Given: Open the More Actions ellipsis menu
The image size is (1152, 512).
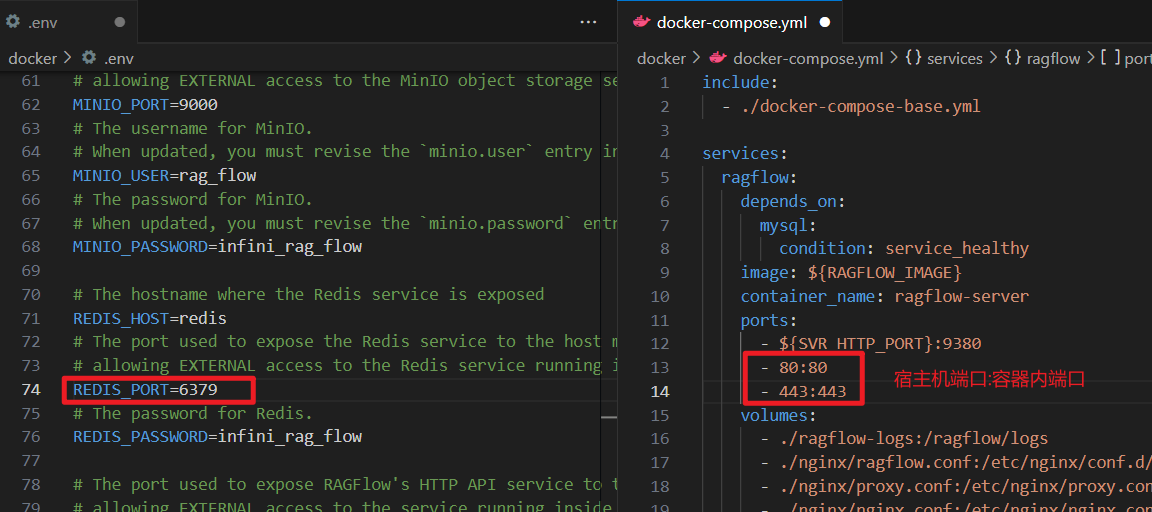Looking at the screenshot, I should [x=588, y=21].
